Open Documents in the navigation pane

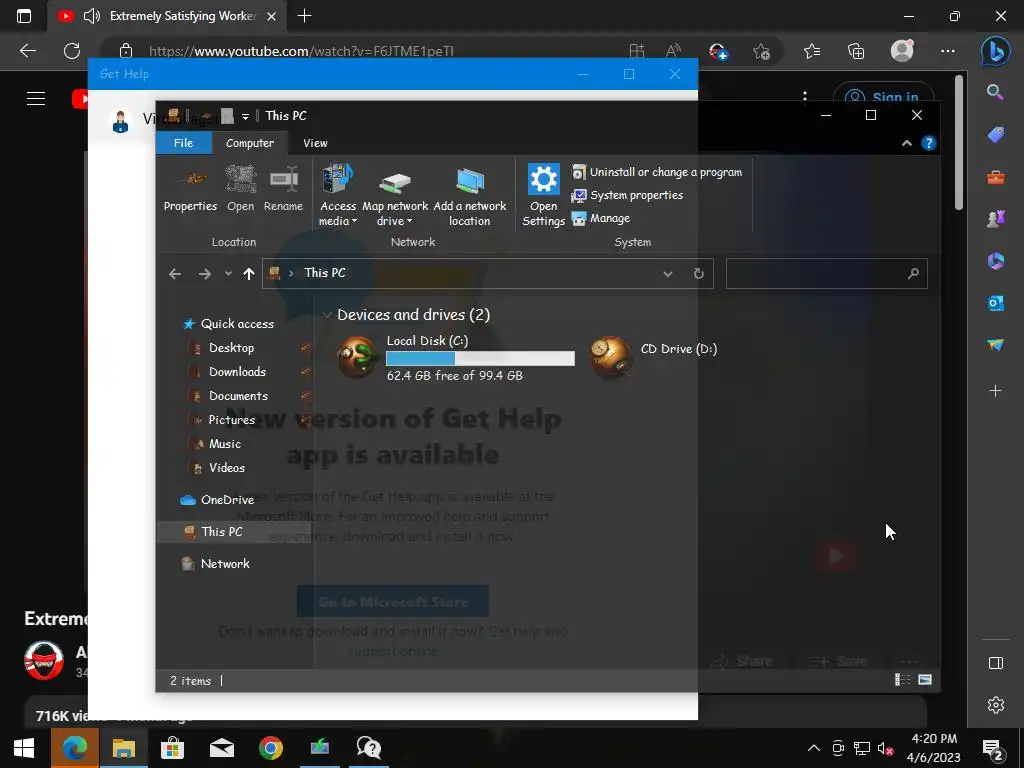pos(238,396)
